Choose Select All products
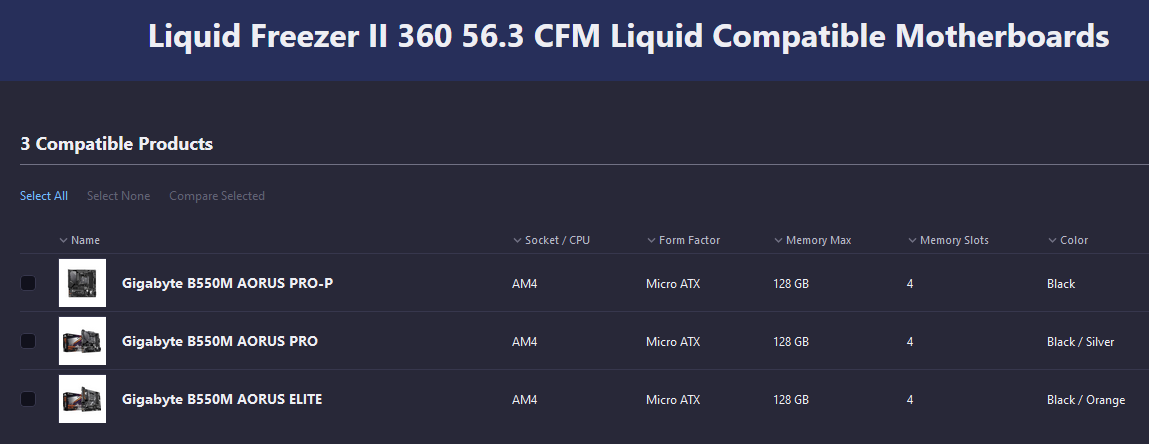This screenshot has width=1149, height=444. coord(44,196)
